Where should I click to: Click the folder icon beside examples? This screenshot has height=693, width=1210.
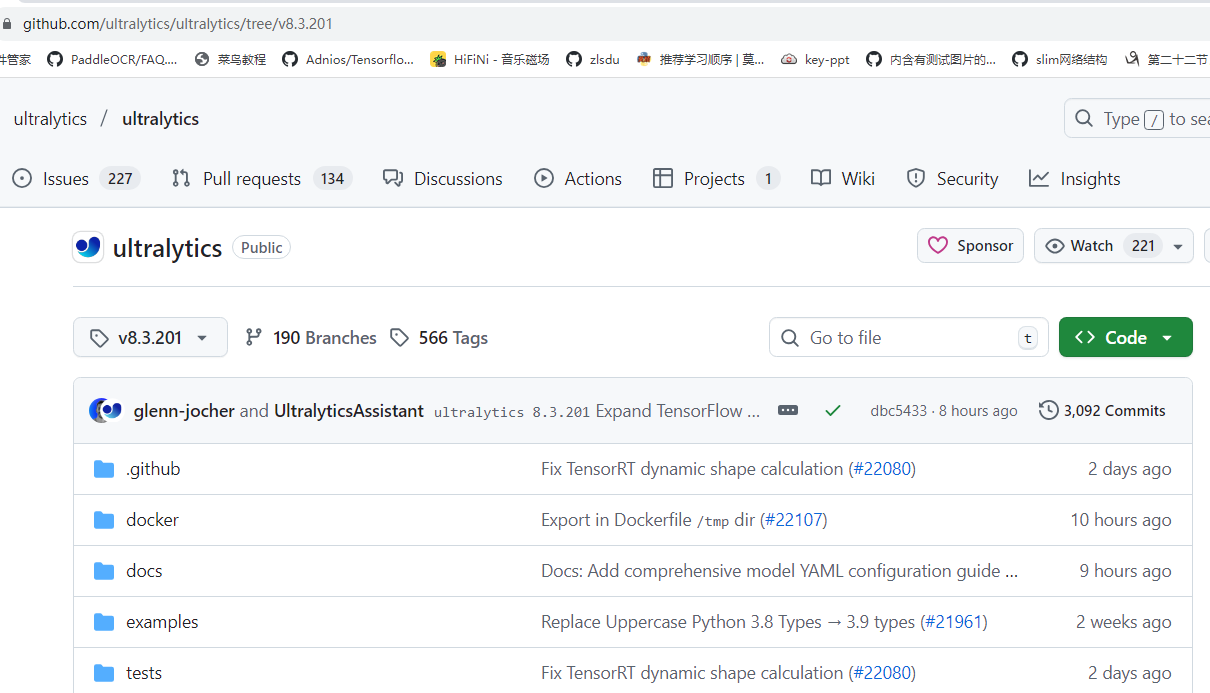click(x=104, y=622)
